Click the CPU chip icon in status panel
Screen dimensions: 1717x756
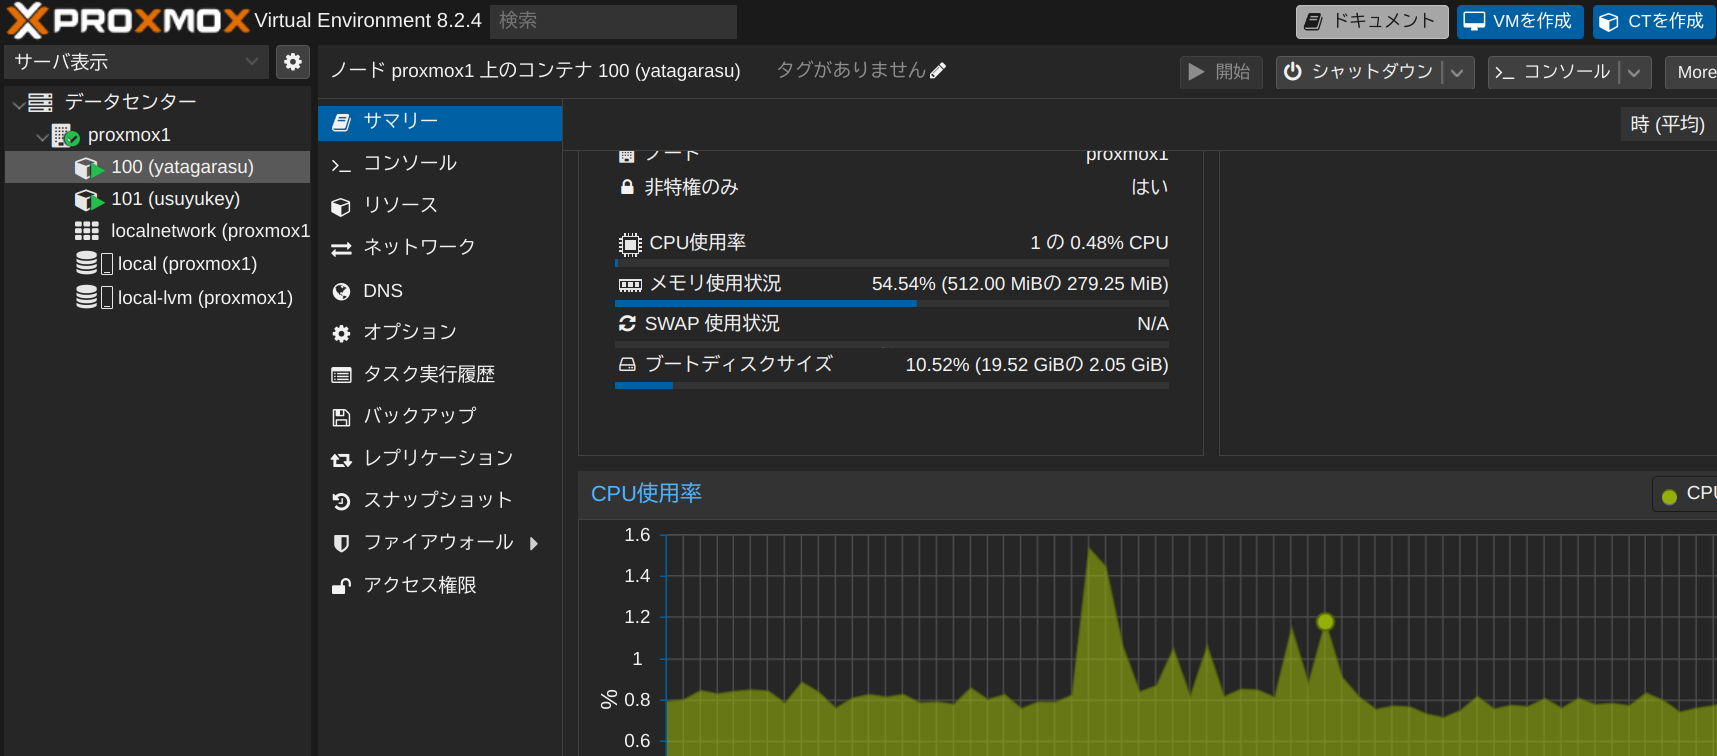(x=630, y=244)
